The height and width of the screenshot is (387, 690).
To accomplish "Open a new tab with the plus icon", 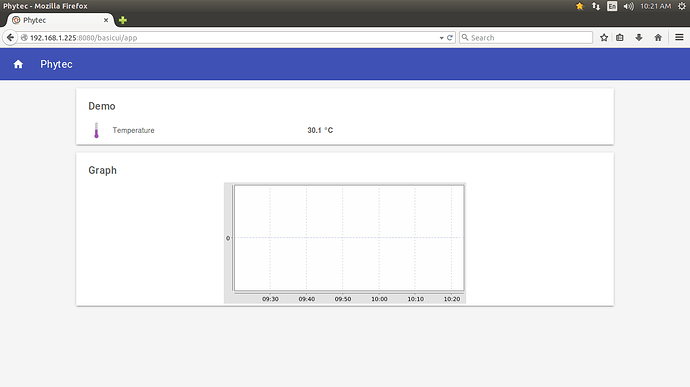I will (x=123, y=20).
